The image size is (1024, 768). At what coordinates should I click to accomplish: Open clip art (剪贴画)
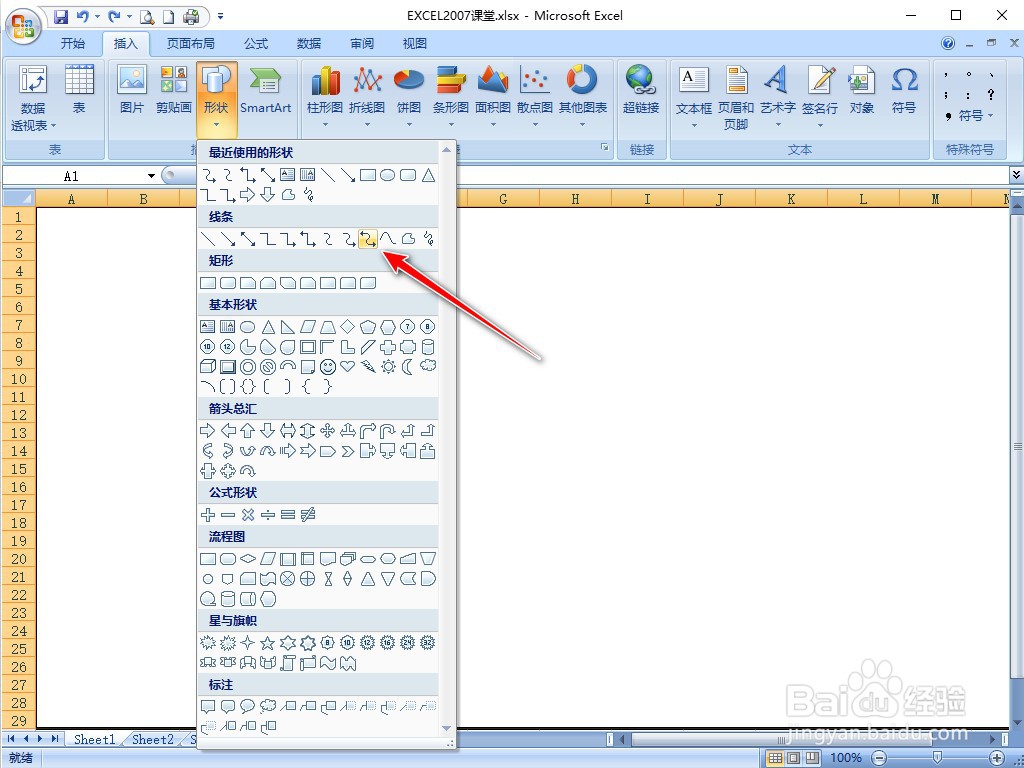click(173, 90)
